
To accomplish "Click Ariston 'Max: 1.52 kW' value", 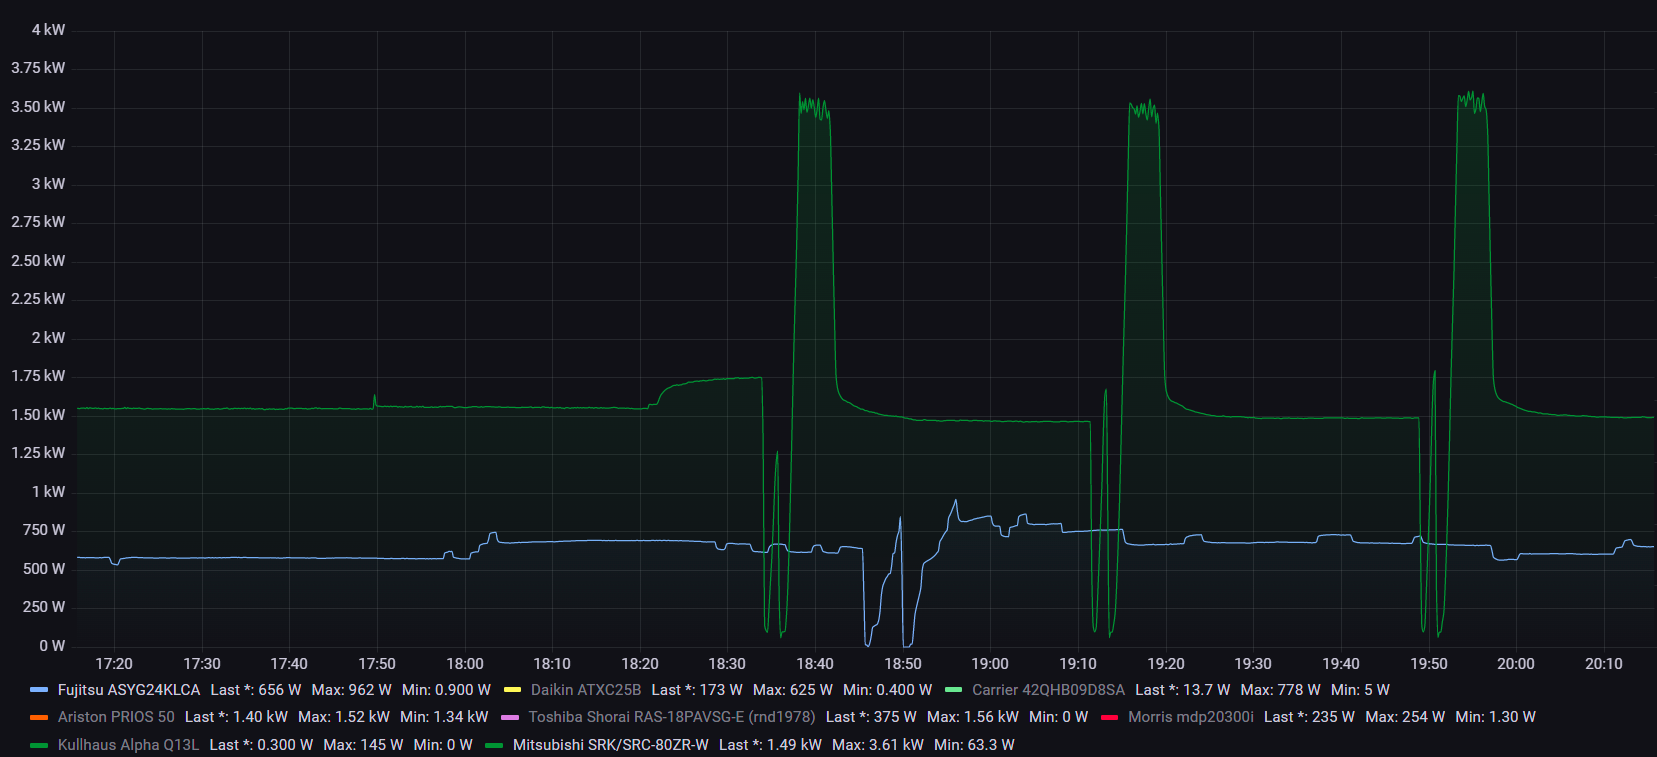I will [x=344, y=717].
